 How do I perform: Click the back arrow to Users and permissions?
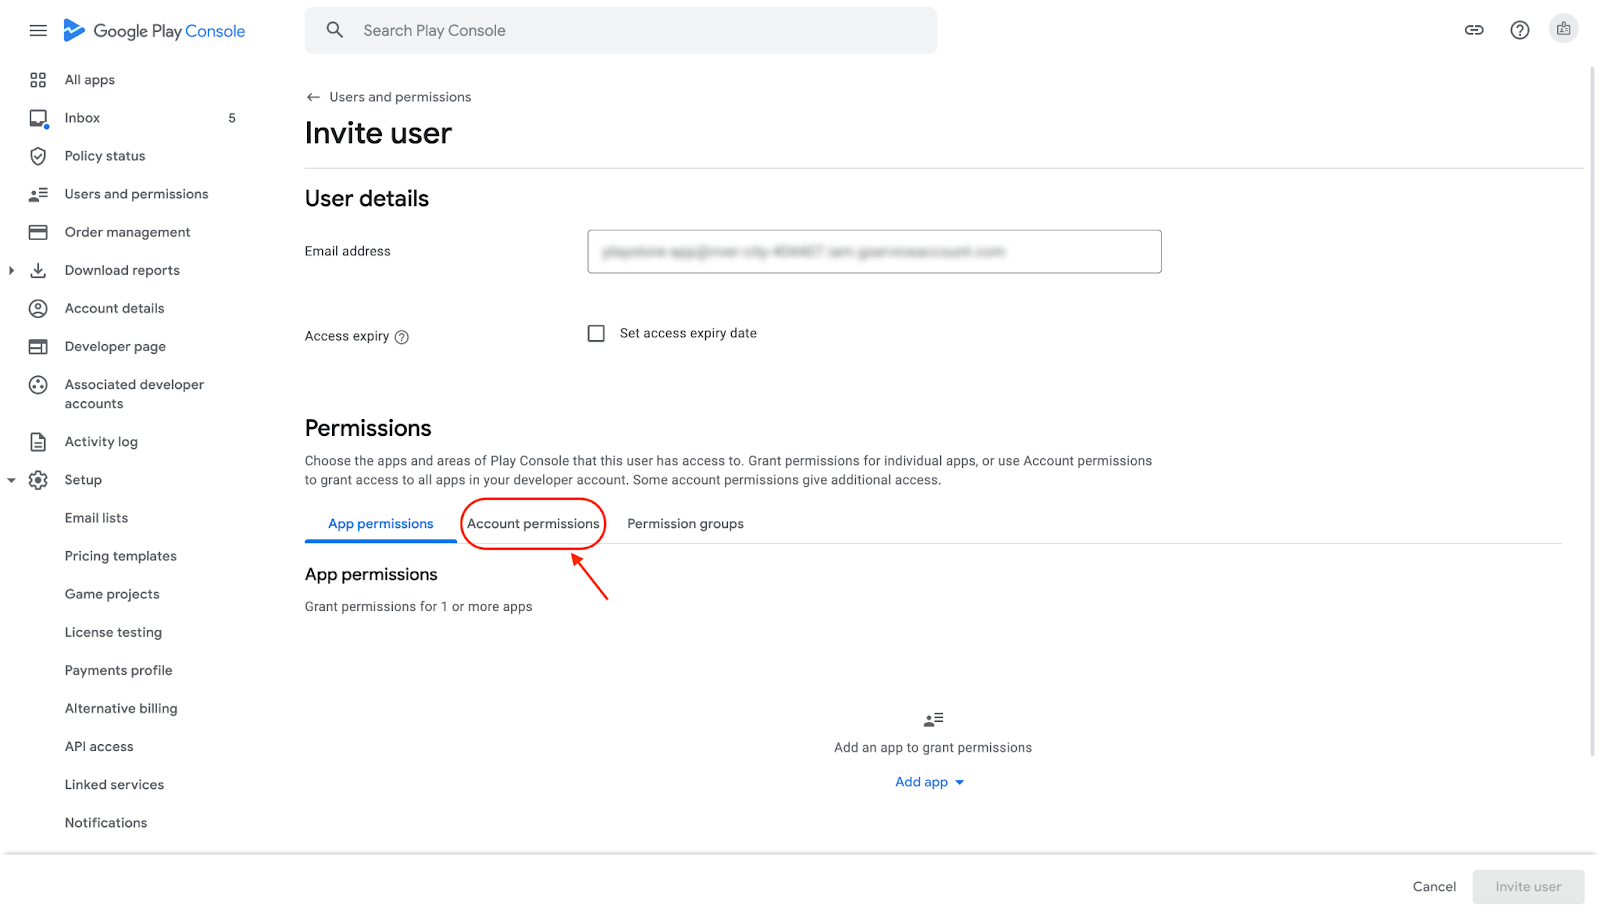(x=313, y=97)
